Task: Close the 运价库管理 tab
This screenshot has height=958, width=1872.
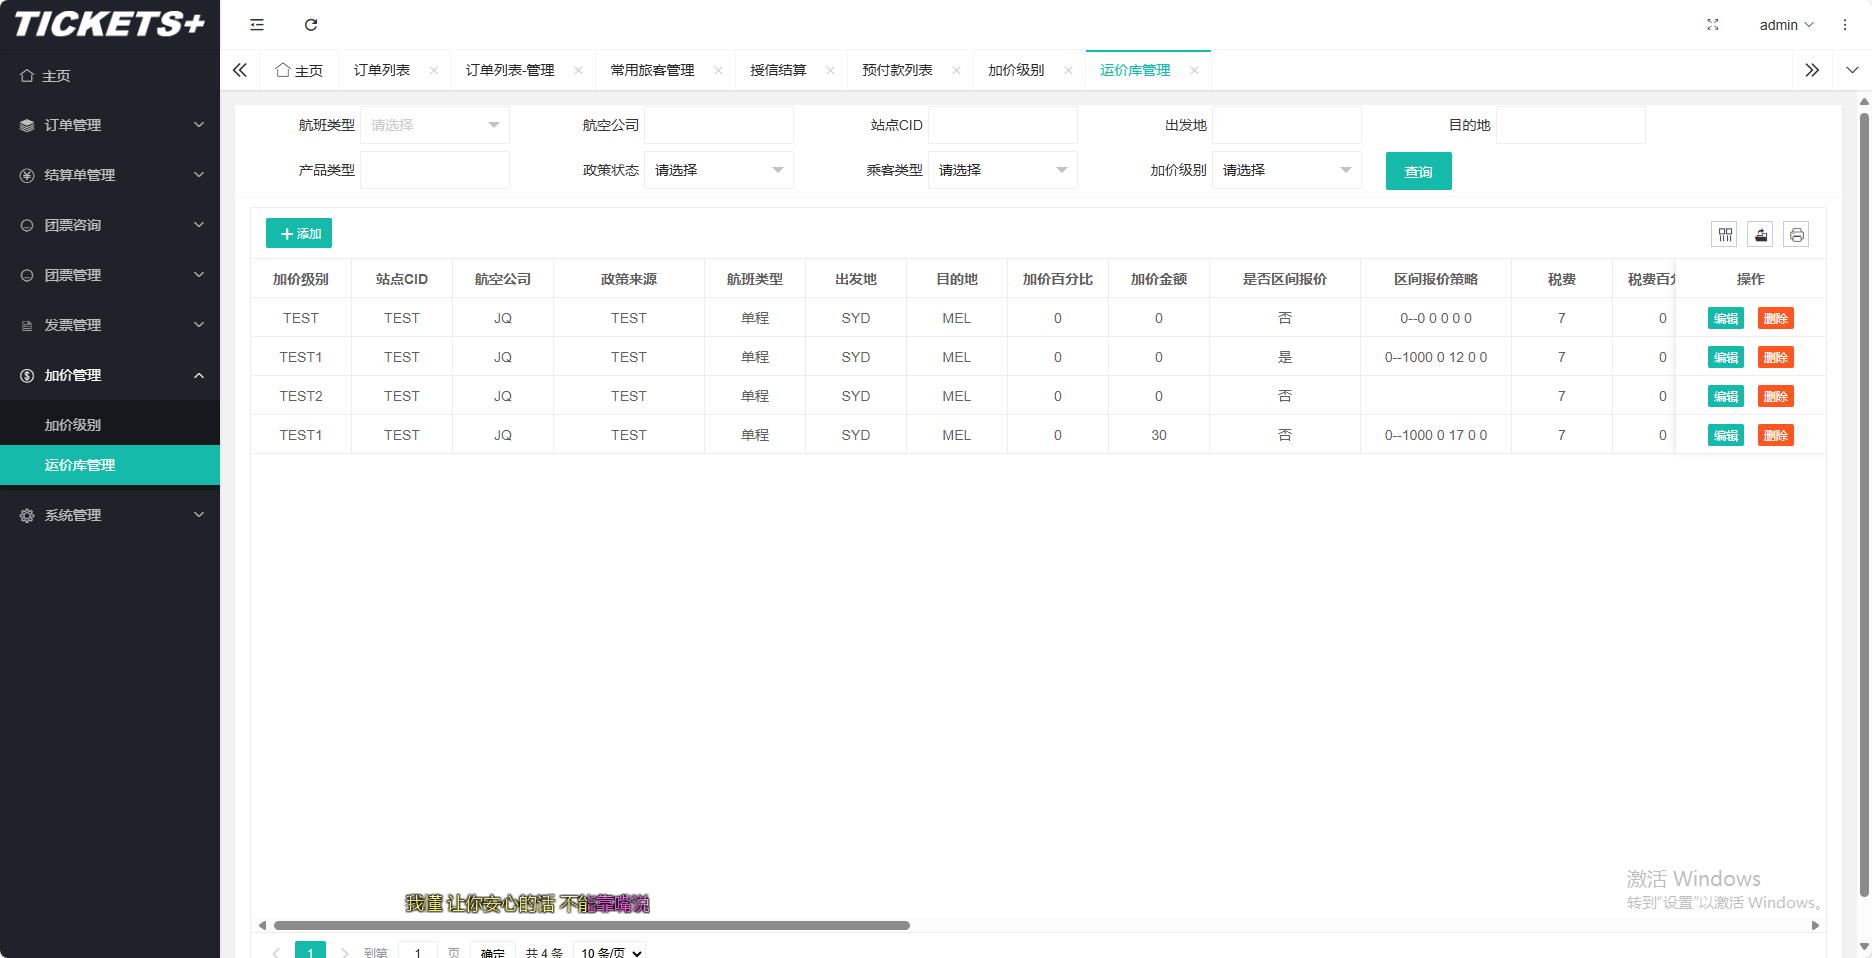Action: click(1194, 70)
